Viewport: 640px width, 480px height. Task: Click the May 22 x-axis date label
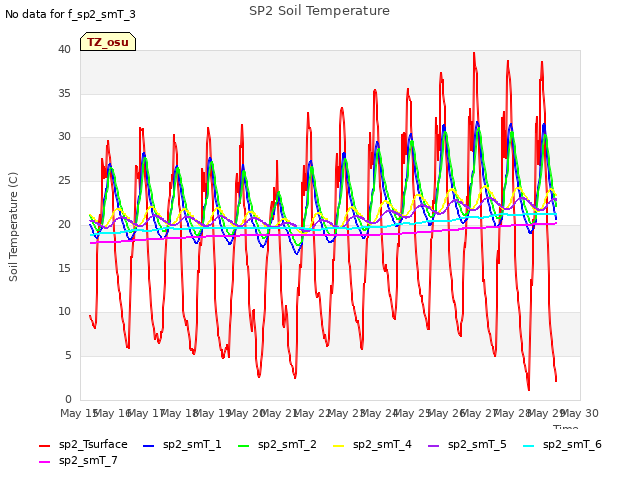click(313, 413)
